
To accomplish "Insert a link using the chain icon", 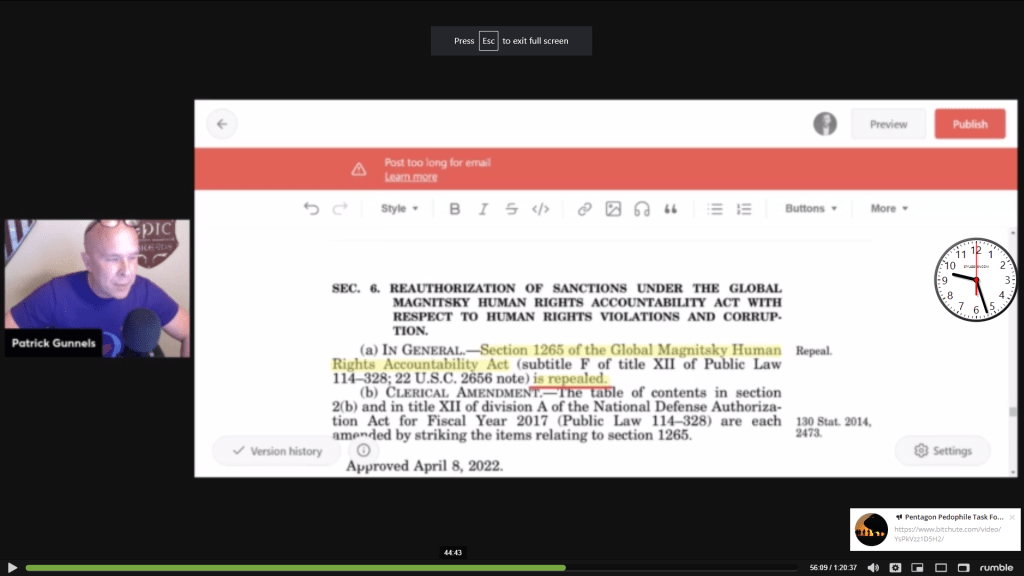I will click(x=584, y=209).
